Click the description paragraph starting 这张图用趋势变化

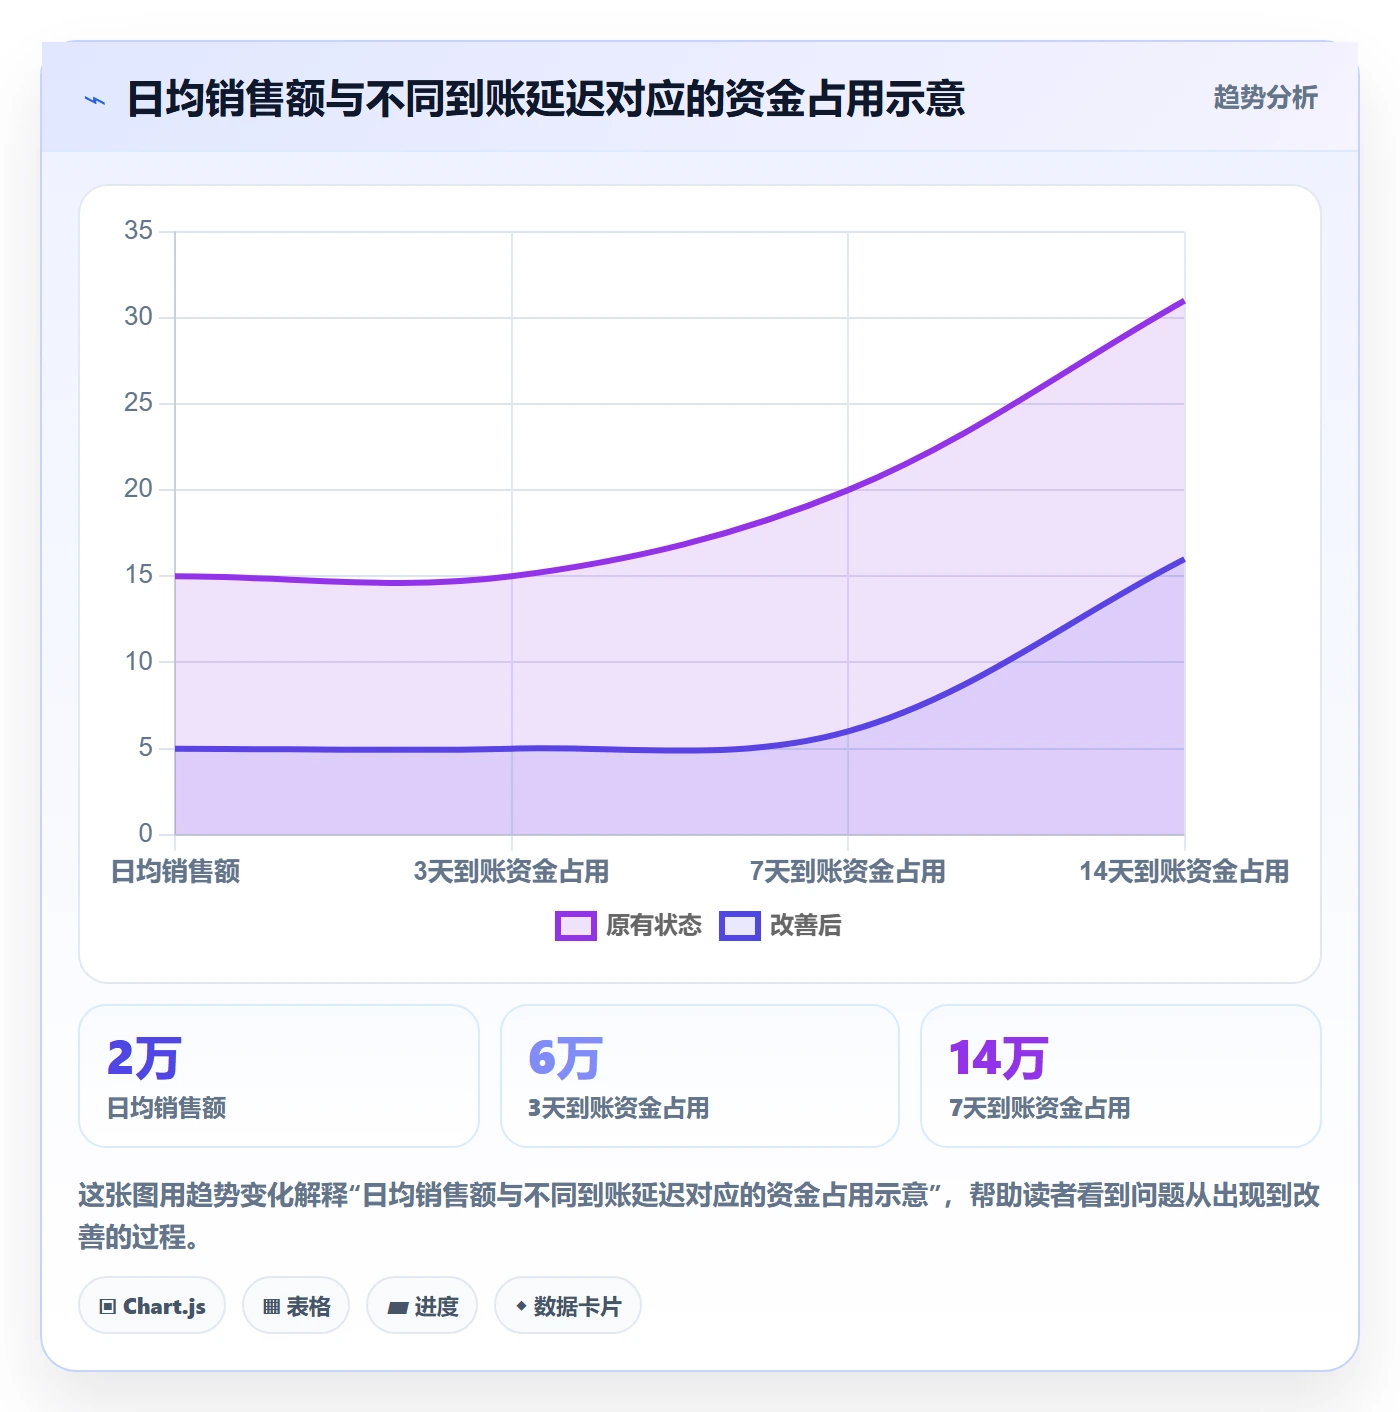tap(699, 1216)
